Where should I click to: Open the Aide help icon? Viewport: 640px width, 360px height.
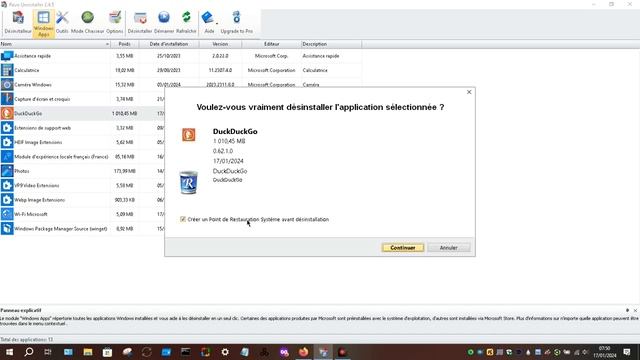tap(208, 22)
